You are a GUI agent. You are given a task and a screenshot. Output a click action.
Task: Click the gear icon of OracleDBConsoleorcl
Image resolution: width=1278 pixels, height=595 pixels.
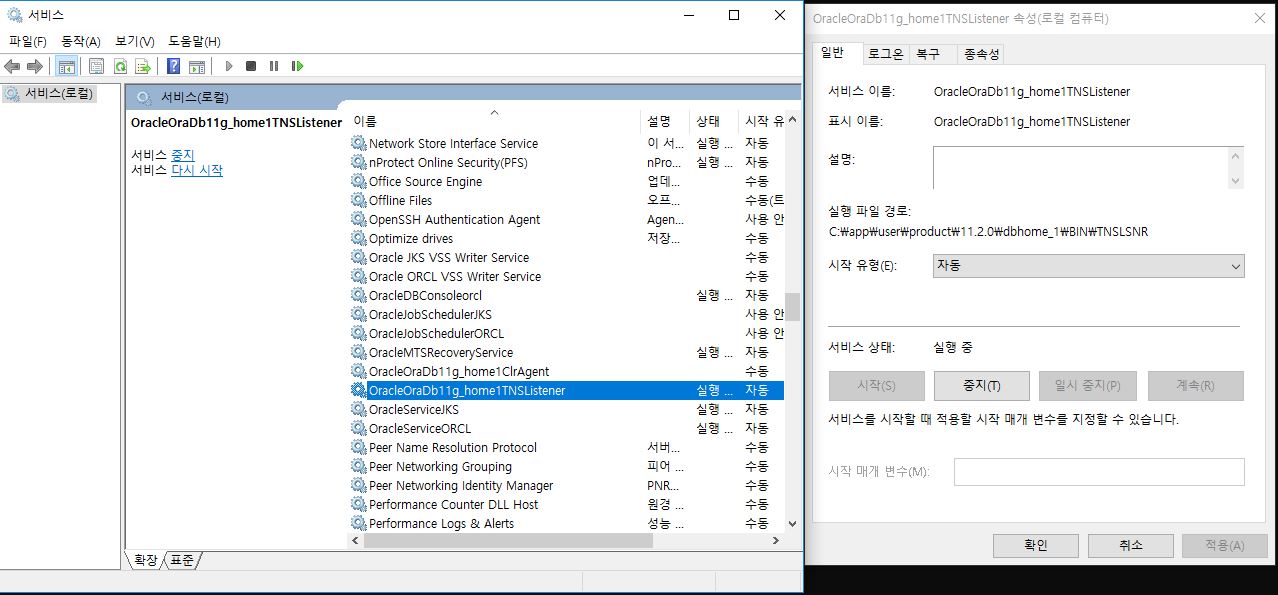[359, 295]
